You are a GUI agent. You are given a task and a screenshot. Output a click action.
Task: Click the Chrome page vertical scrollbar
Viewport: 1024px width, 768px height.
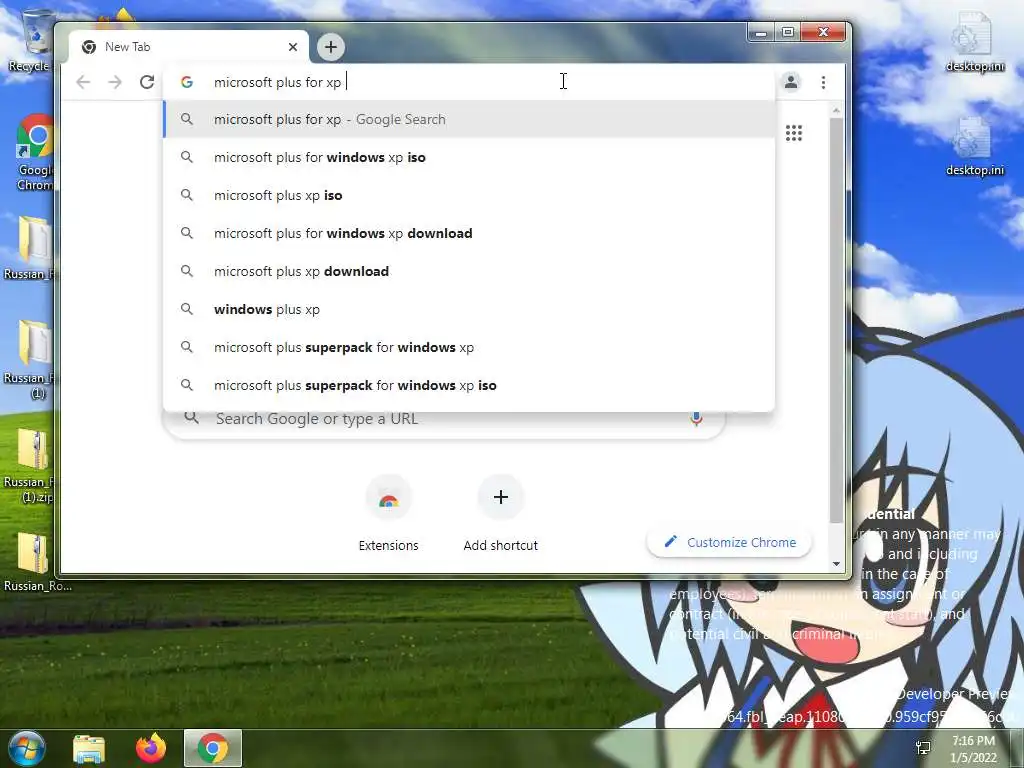(836, 320)
